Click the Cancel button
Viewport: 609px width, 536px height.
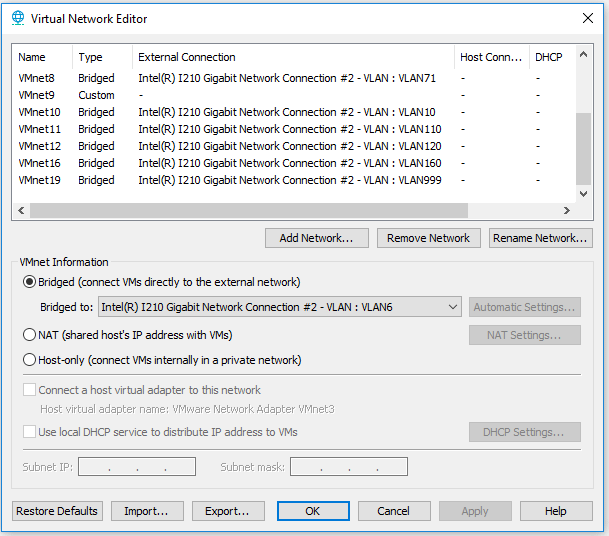click(394, 511)
